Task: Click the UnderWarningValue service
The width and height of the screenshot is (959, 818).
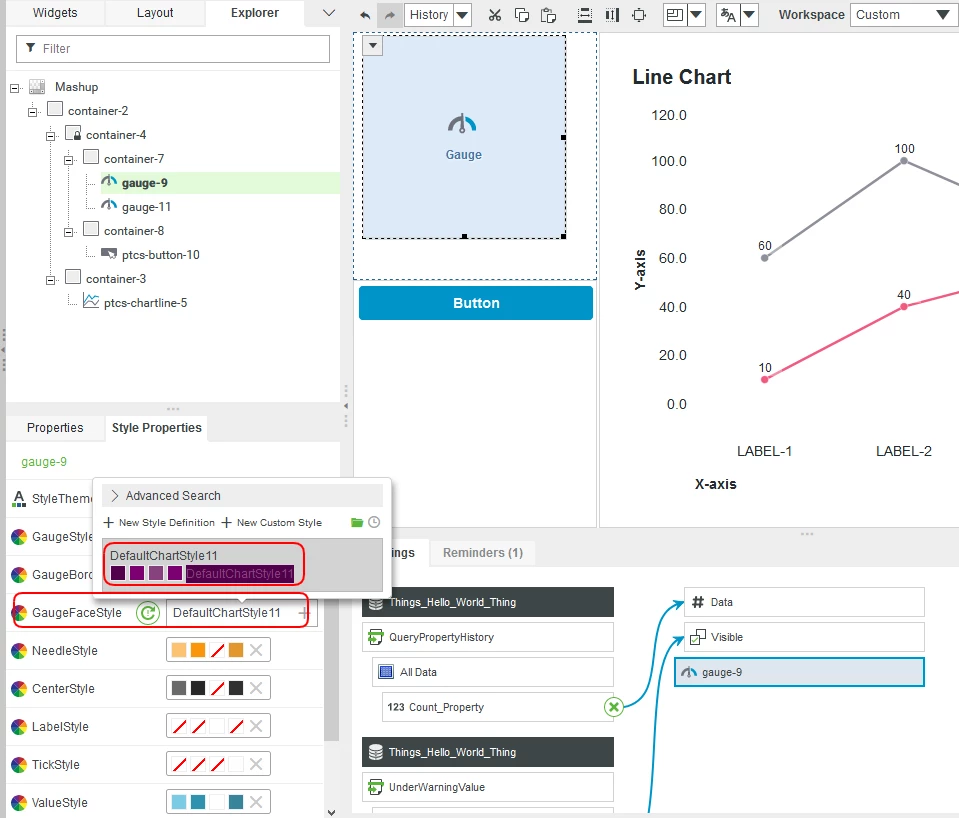Action: [x=488, y=787]
